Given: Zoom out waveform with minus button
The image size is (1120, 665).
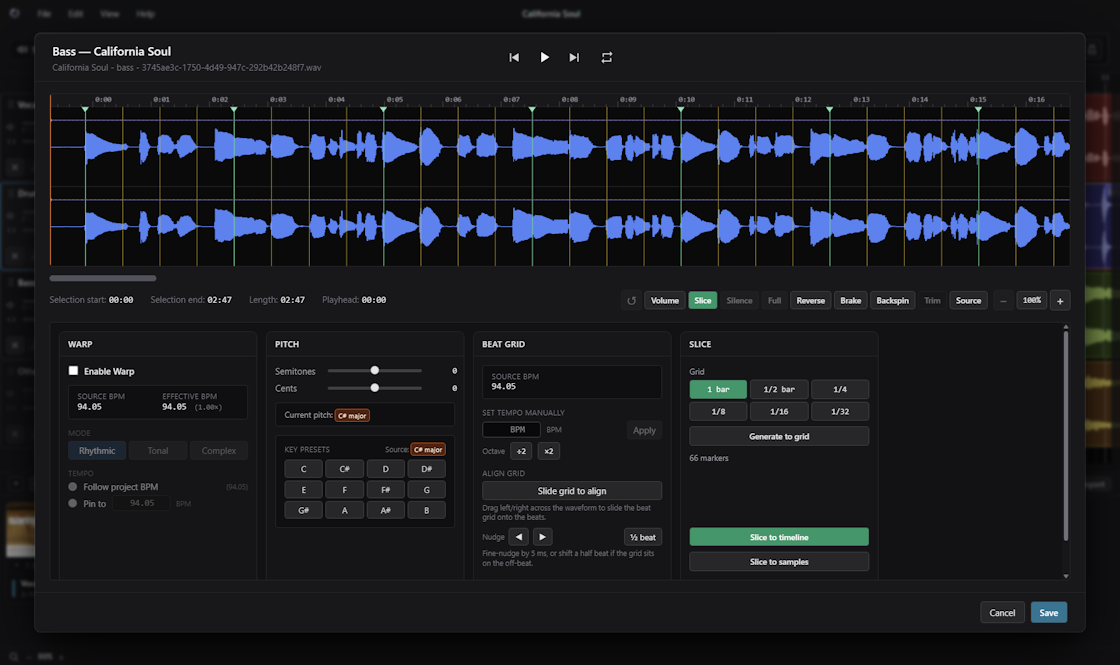Looking at the screenshot, I should [1003, 301].
